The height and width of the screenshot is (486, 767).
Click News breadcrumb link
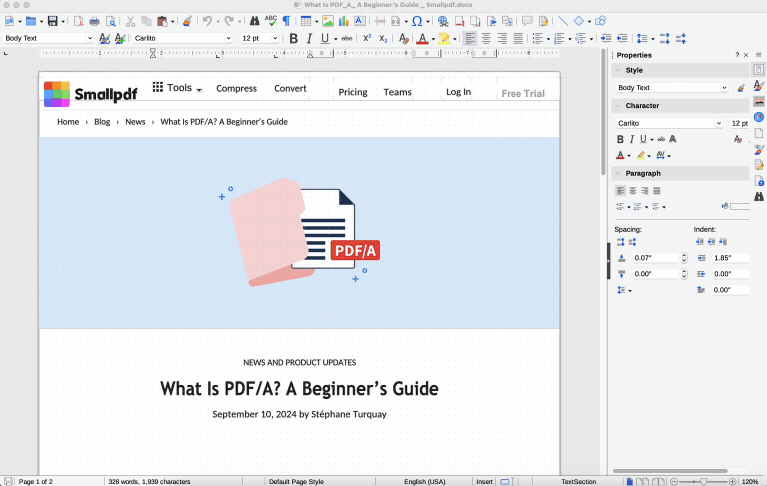coord(135,122)
